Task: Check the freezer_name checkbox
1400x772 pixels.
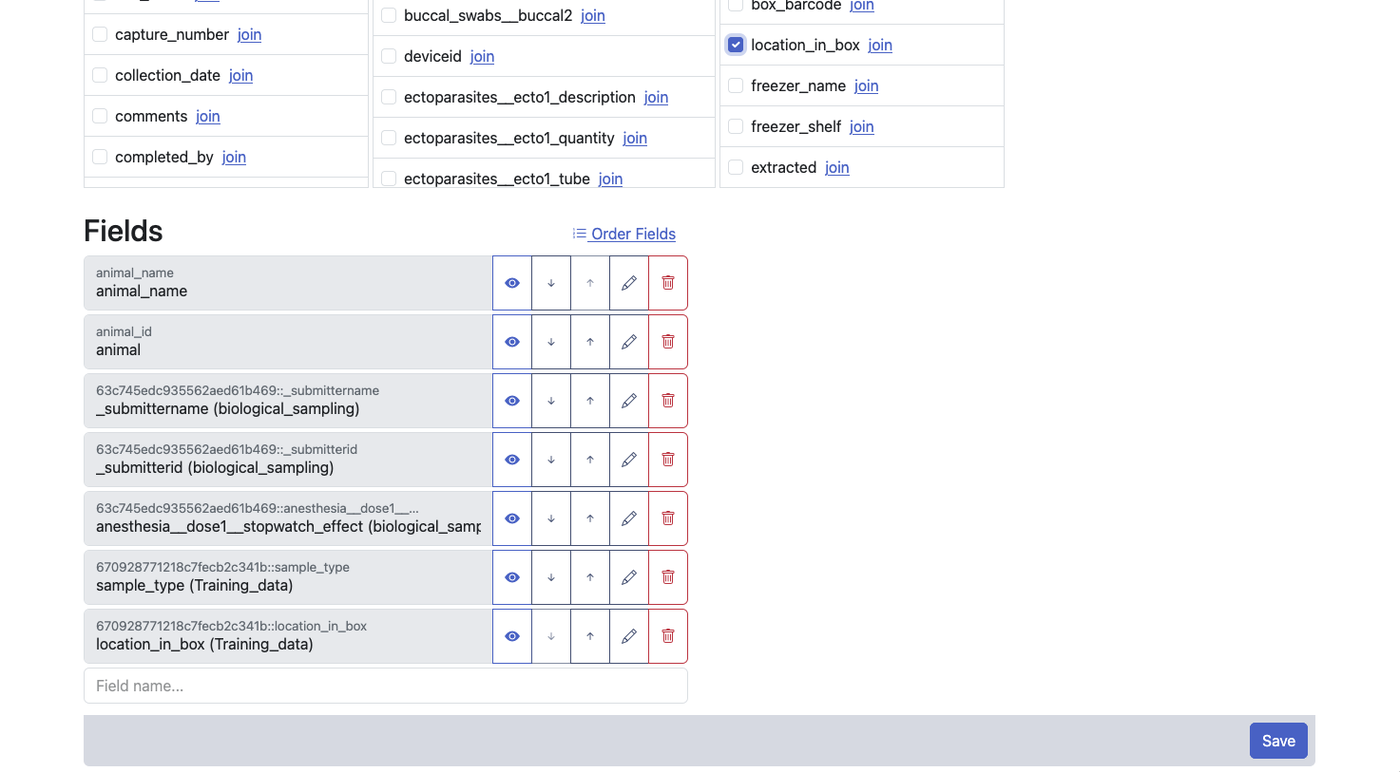Action: (x=735, y=85)
